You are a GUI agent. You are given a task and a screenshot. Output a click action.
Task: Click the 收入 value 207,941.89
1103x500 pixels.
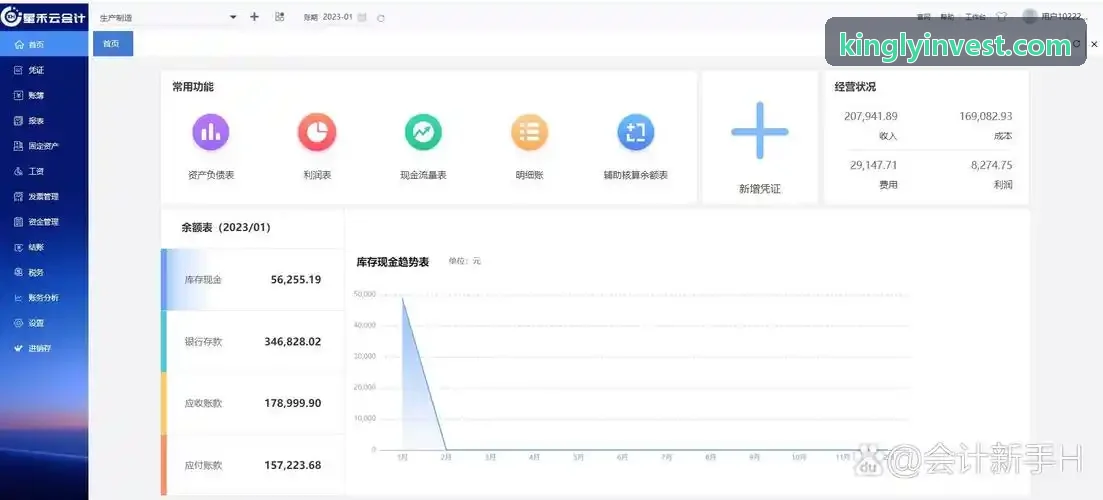tap(871, 116)
